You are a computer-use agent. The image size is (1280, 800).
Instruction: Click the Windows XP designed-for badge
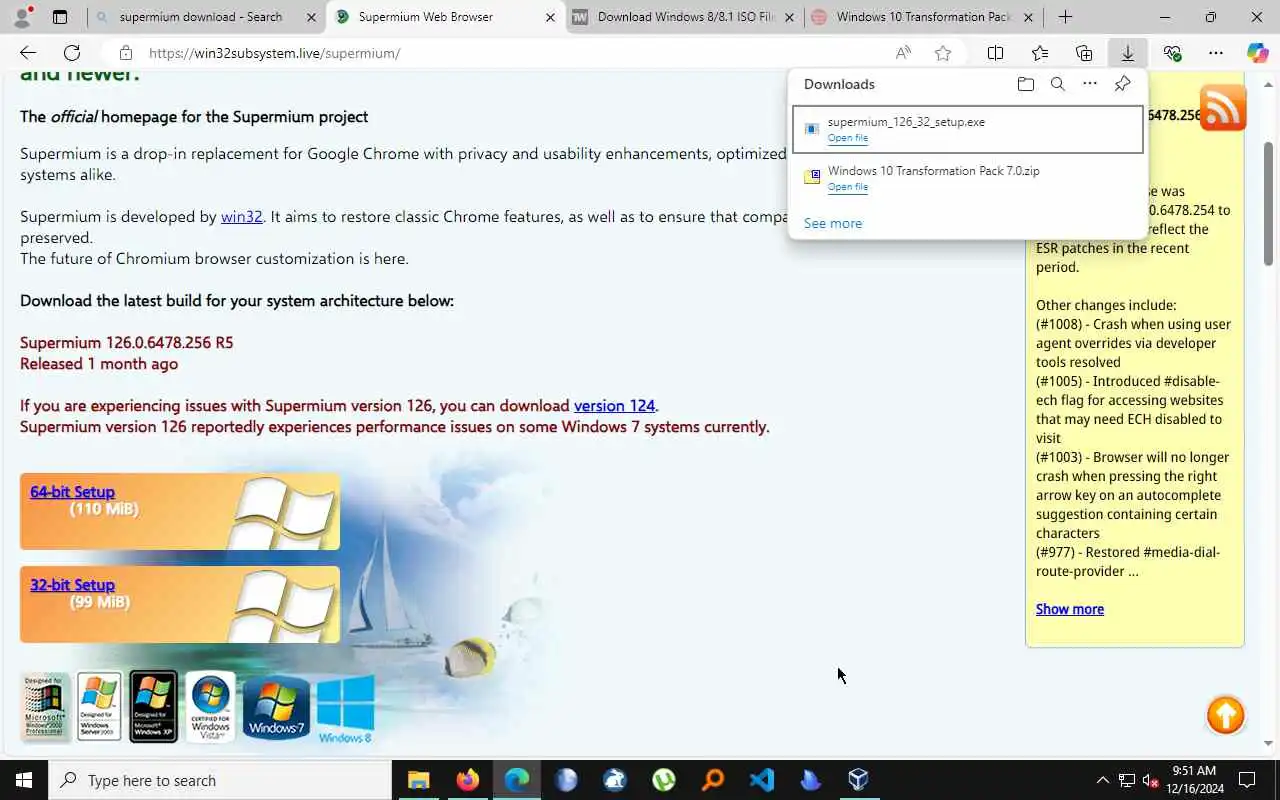click(153, 707)
